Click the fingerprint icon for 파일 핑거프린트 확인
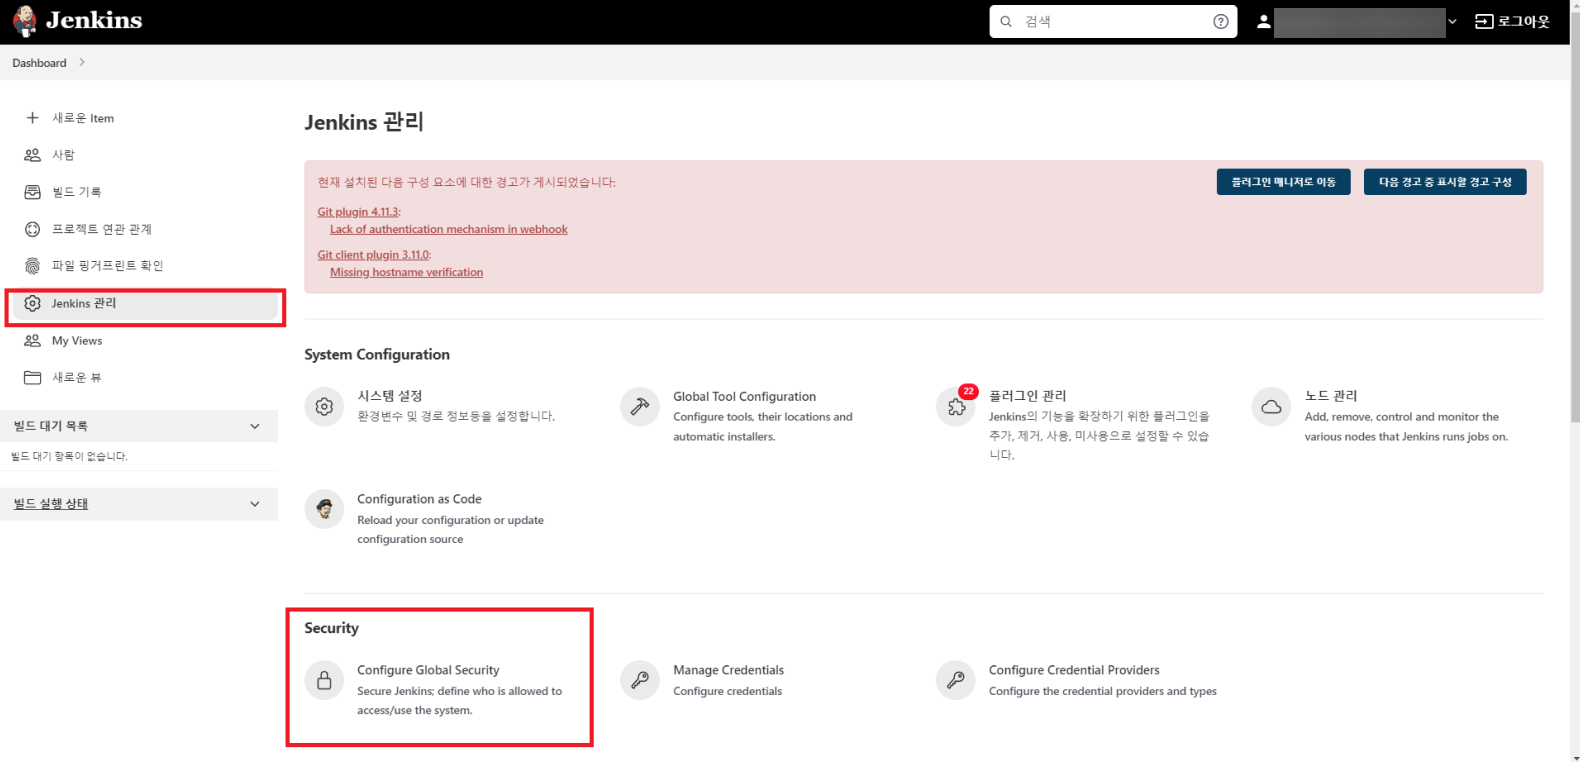Screen dimensions: 1580x762 (32, 266)
